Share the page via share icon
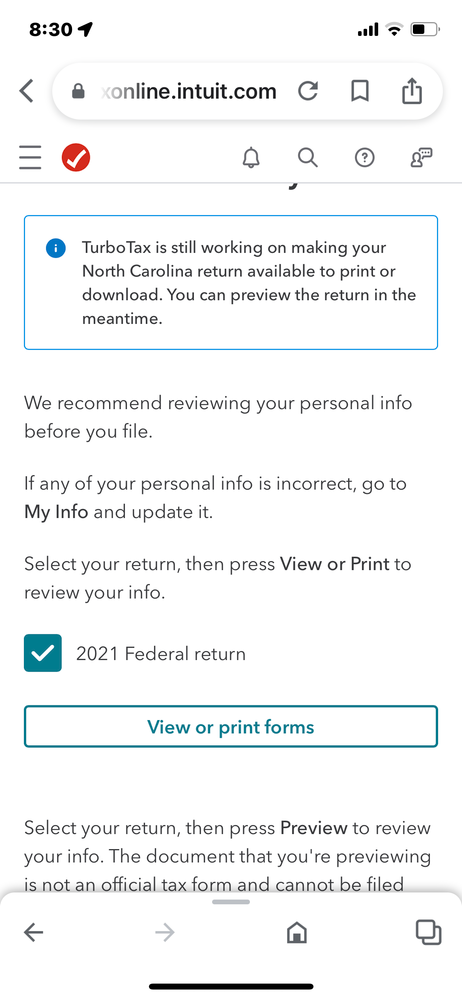The width and height of the screenshot is (462, 999). pos(412,90)
